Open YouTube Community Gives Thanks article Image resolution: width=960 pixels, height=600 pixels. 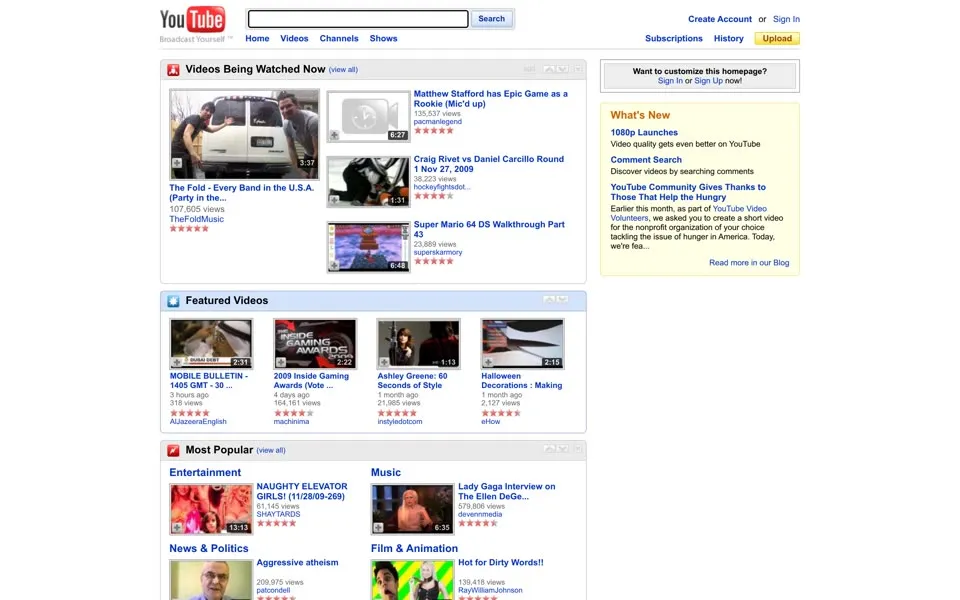pyautogui.click(x=688, y=192)
